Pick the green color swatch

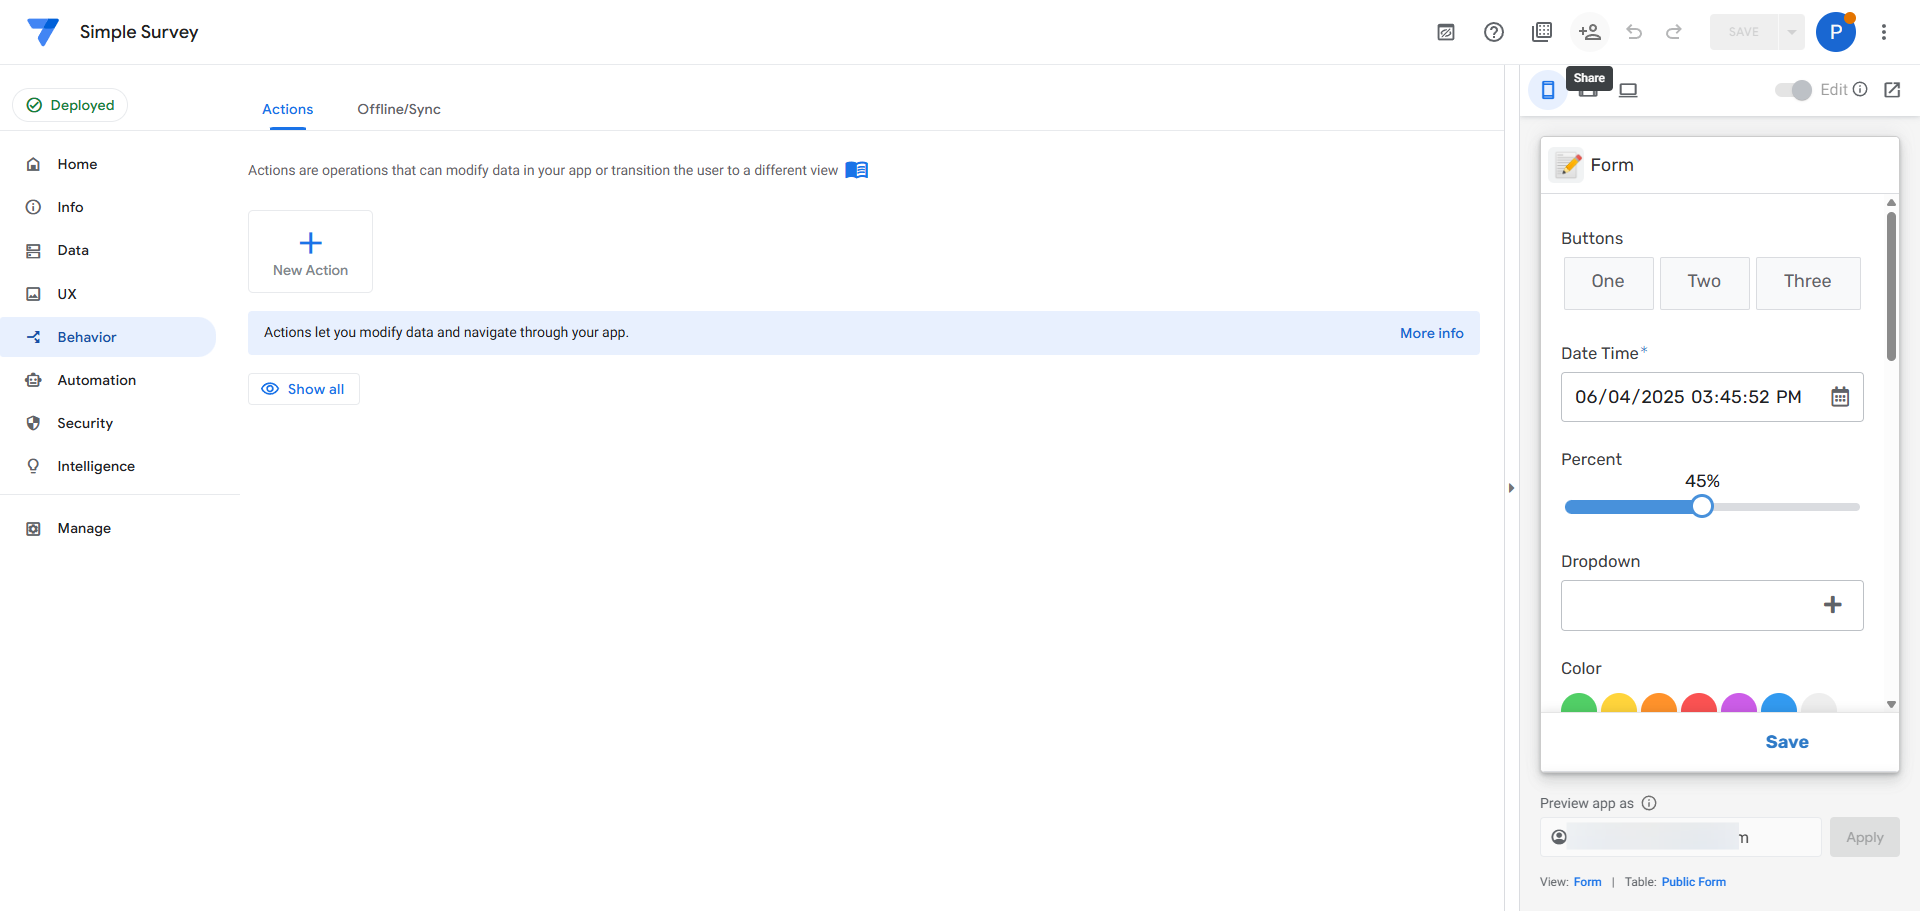pos(1579,703)
